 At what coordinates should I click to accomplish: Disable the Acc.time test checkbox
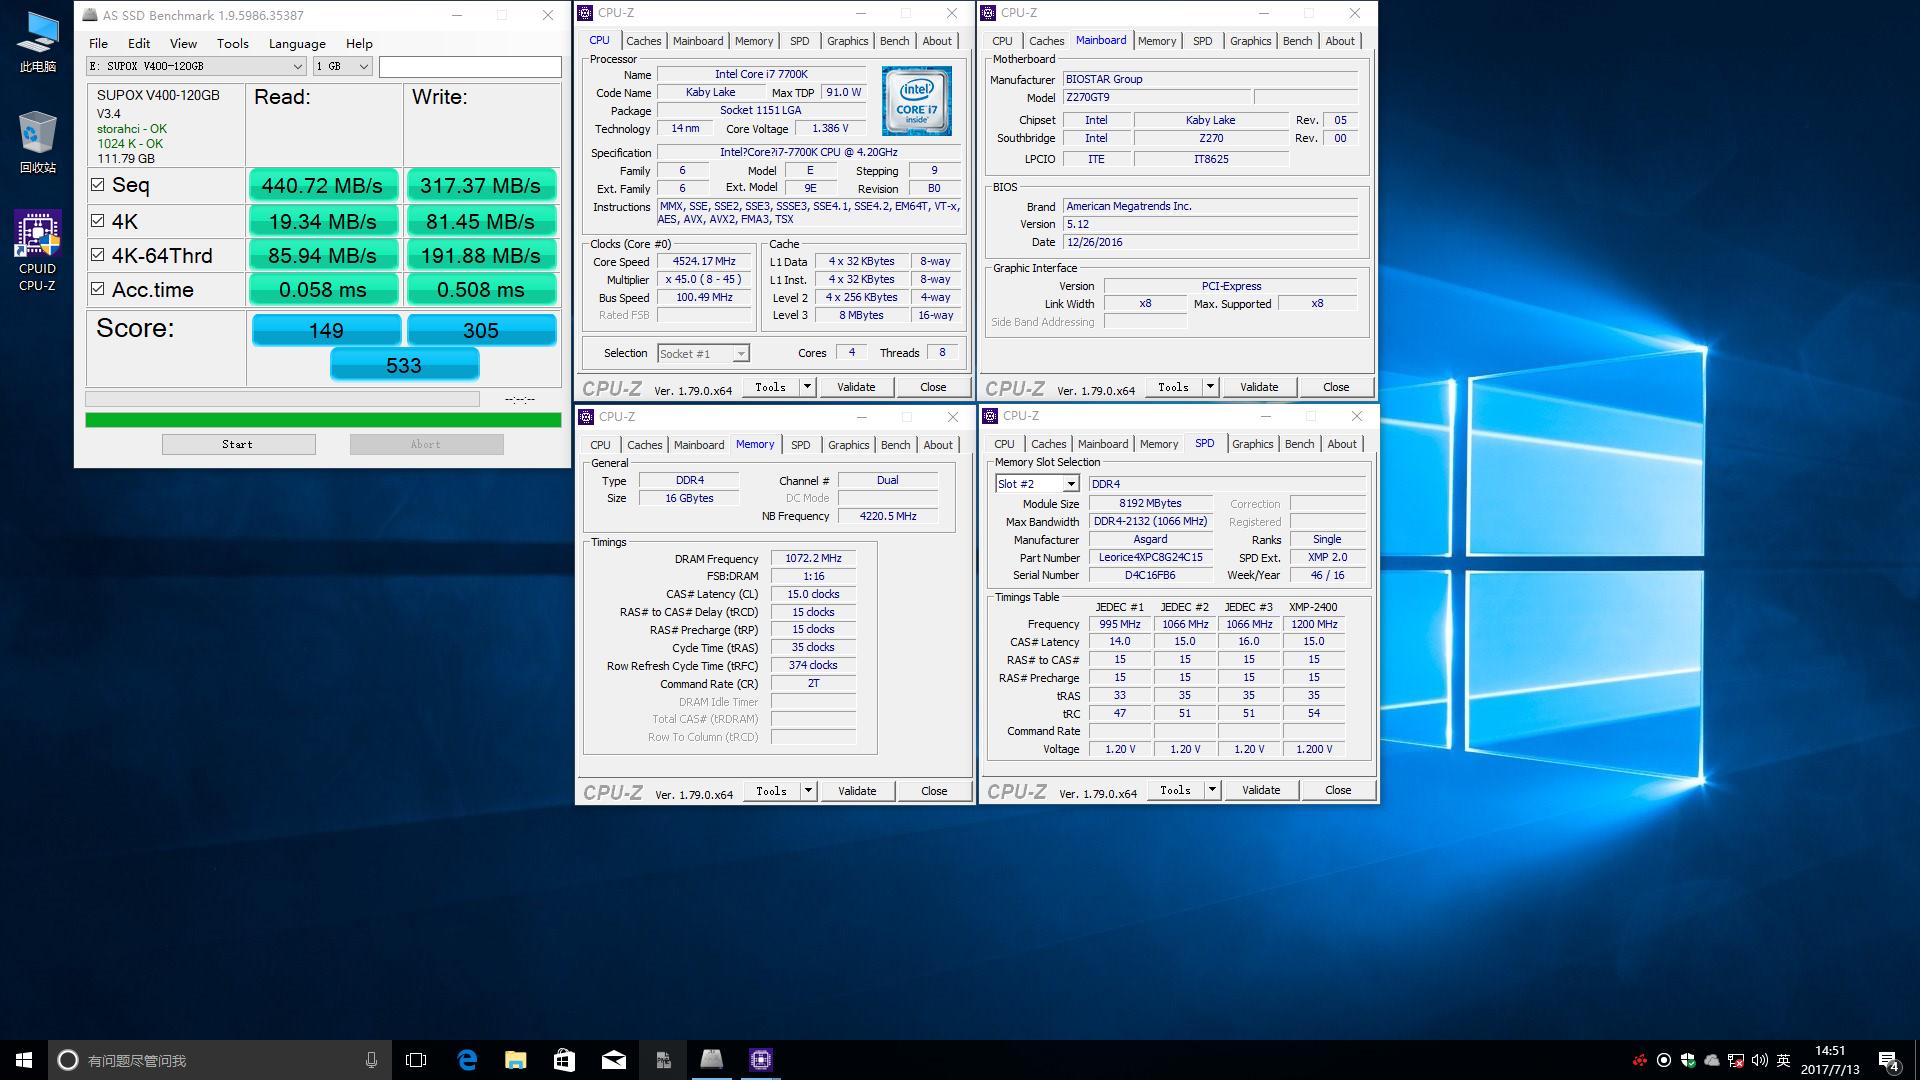(x=98, y=289)
